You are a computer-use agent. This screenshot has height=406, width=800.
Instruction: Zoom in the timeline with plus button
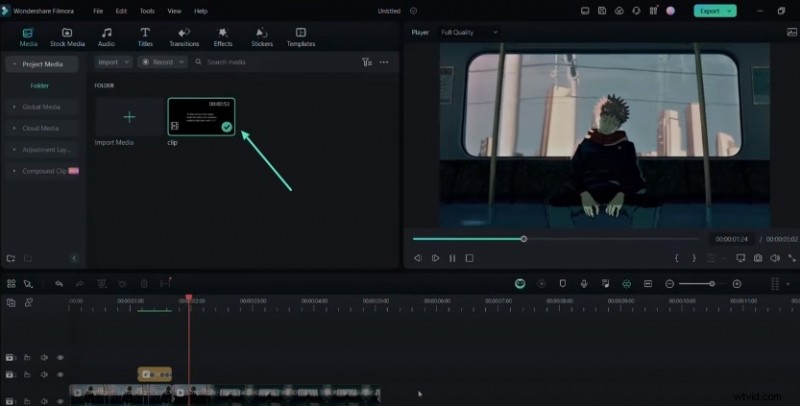click(x=737, y=284)
